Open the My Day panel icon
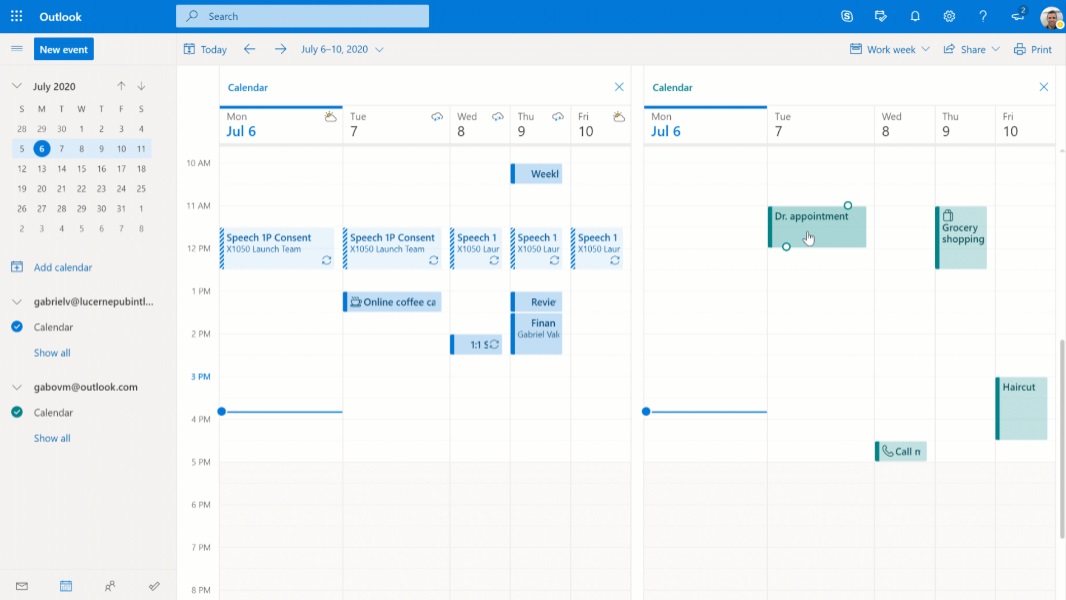Viewport: 1066px width, 600px height. (x=880, y=16)
